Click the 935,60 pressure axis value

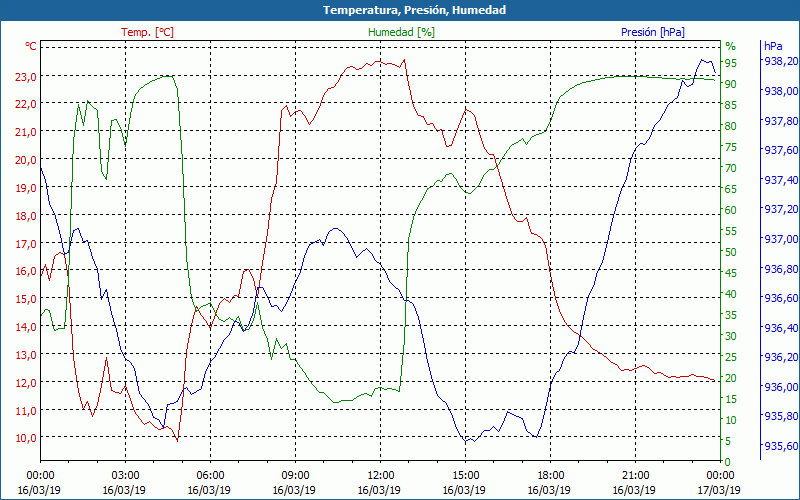781,446
